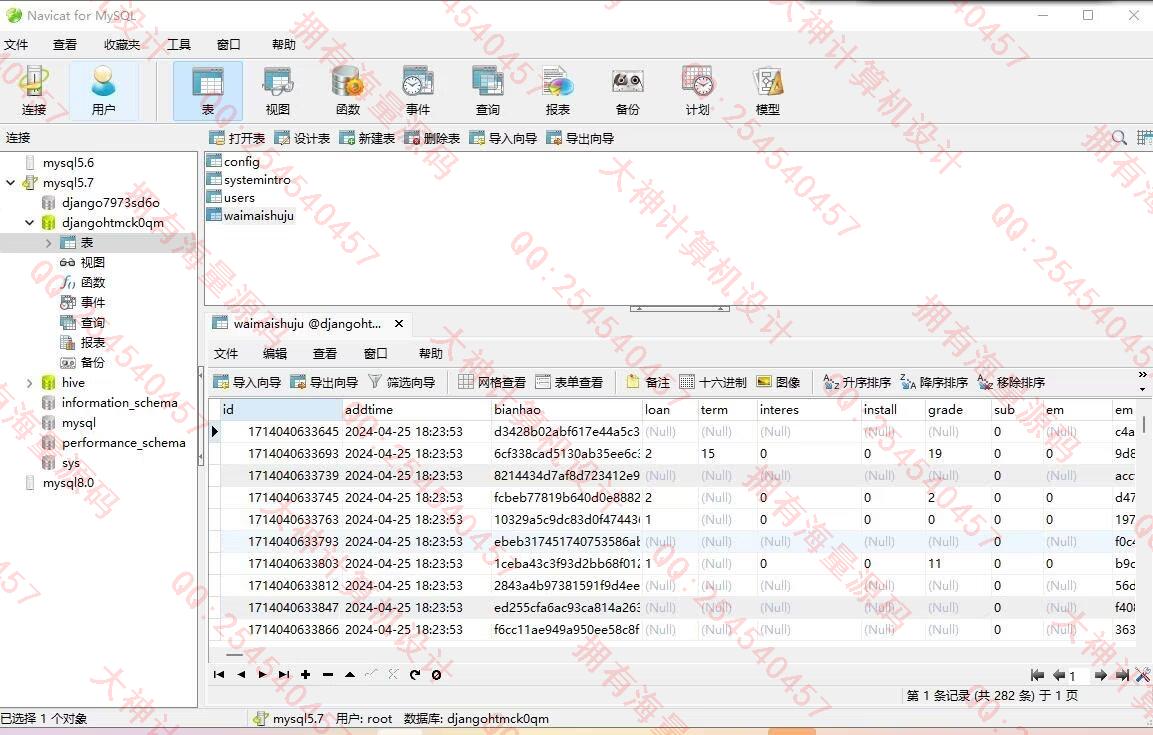Image resolution: width=1153 pixels, height=735 pixels.
Task: Collapse the mysql5.7 connection node
Action: pyautogui.click(x=10, y=182)
